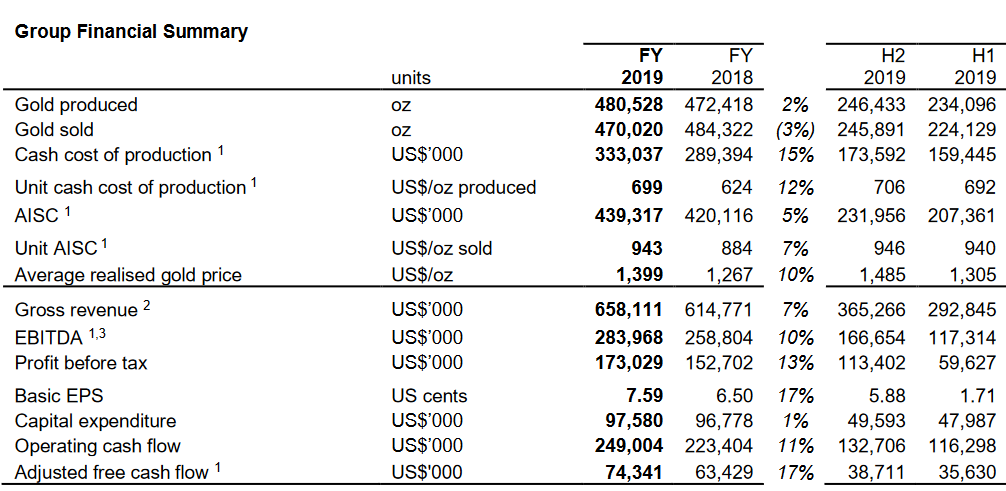
Task: Click the EBITDA FY 2019 value 283,968
Action: (628, 337)
